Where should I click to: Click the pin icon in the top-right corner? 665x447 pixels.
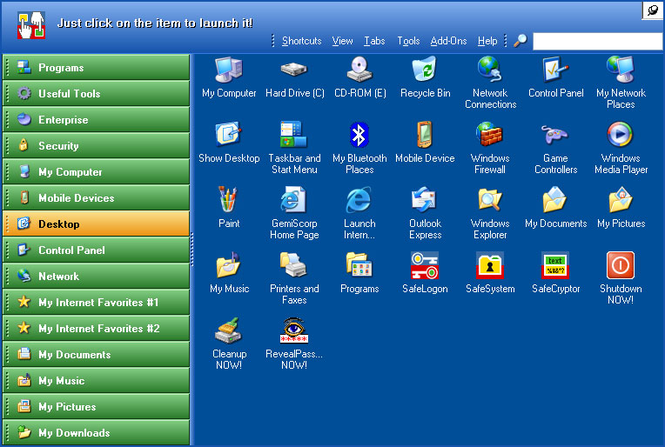pos(653,10)
